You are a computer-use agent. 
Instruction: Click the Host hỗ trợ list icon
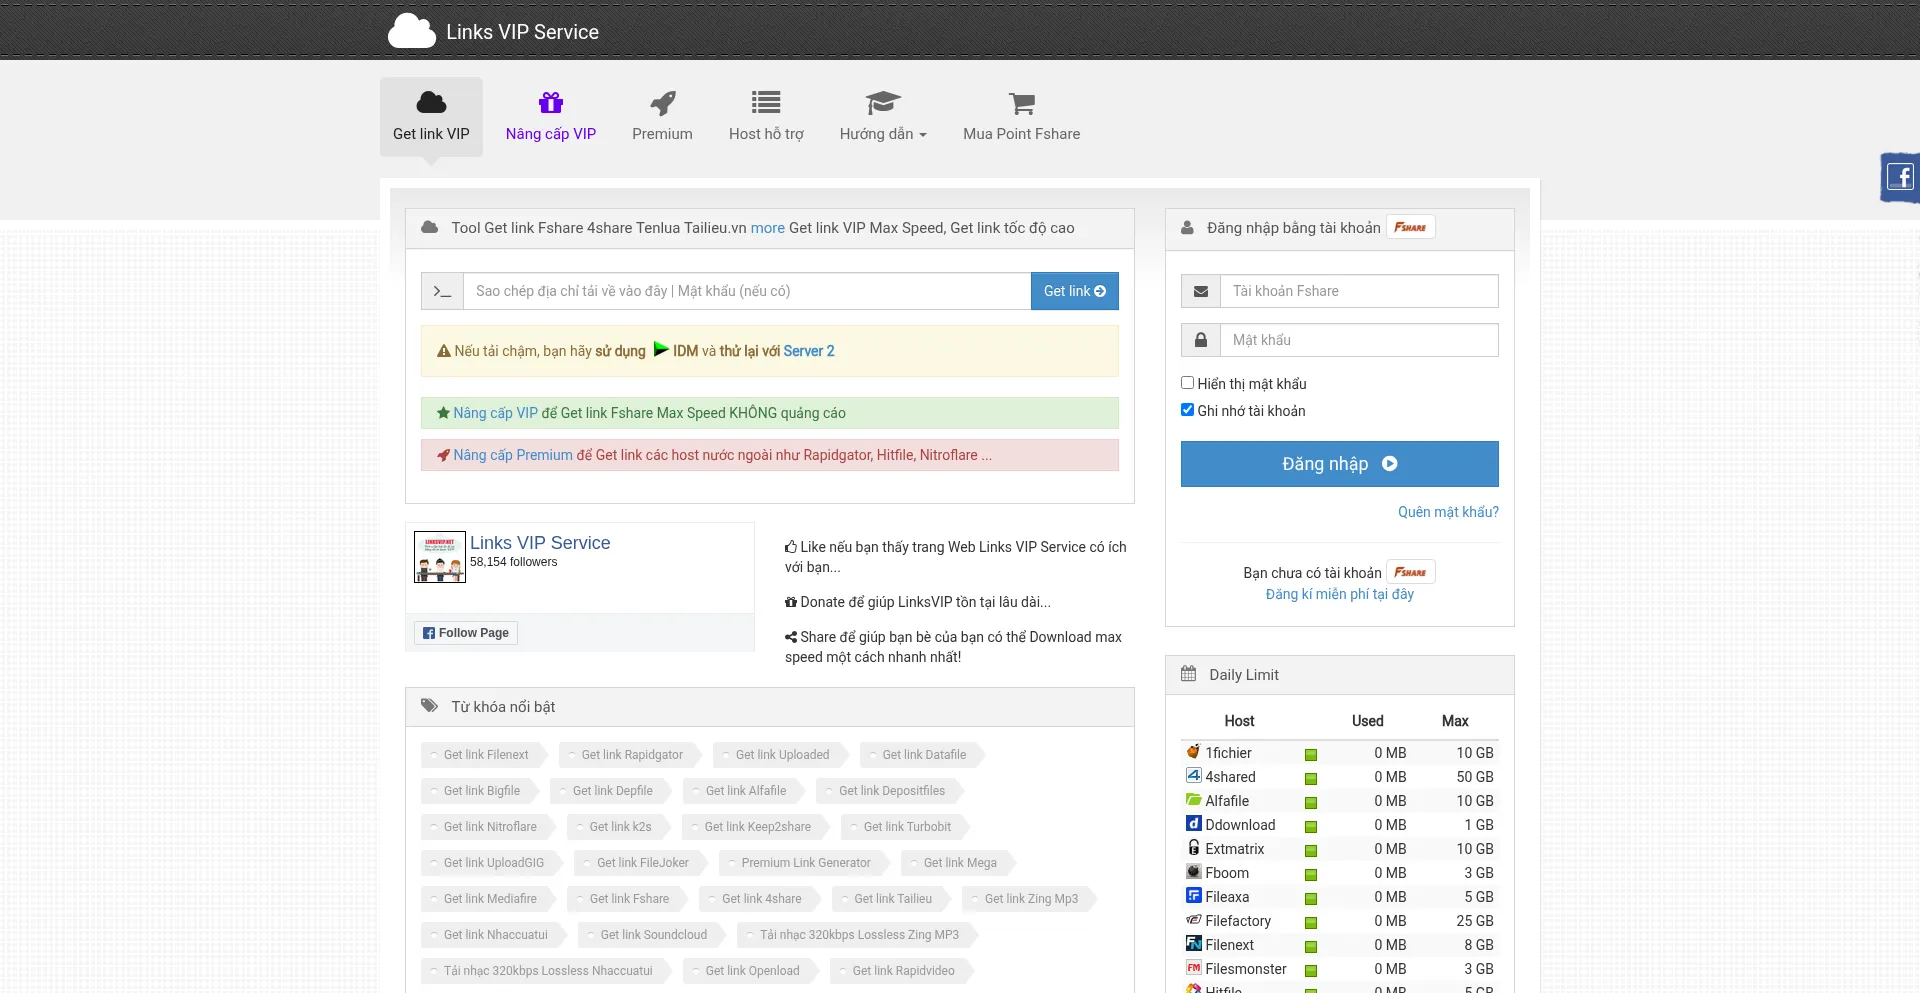pyautogui.click(x=766, y=103)
